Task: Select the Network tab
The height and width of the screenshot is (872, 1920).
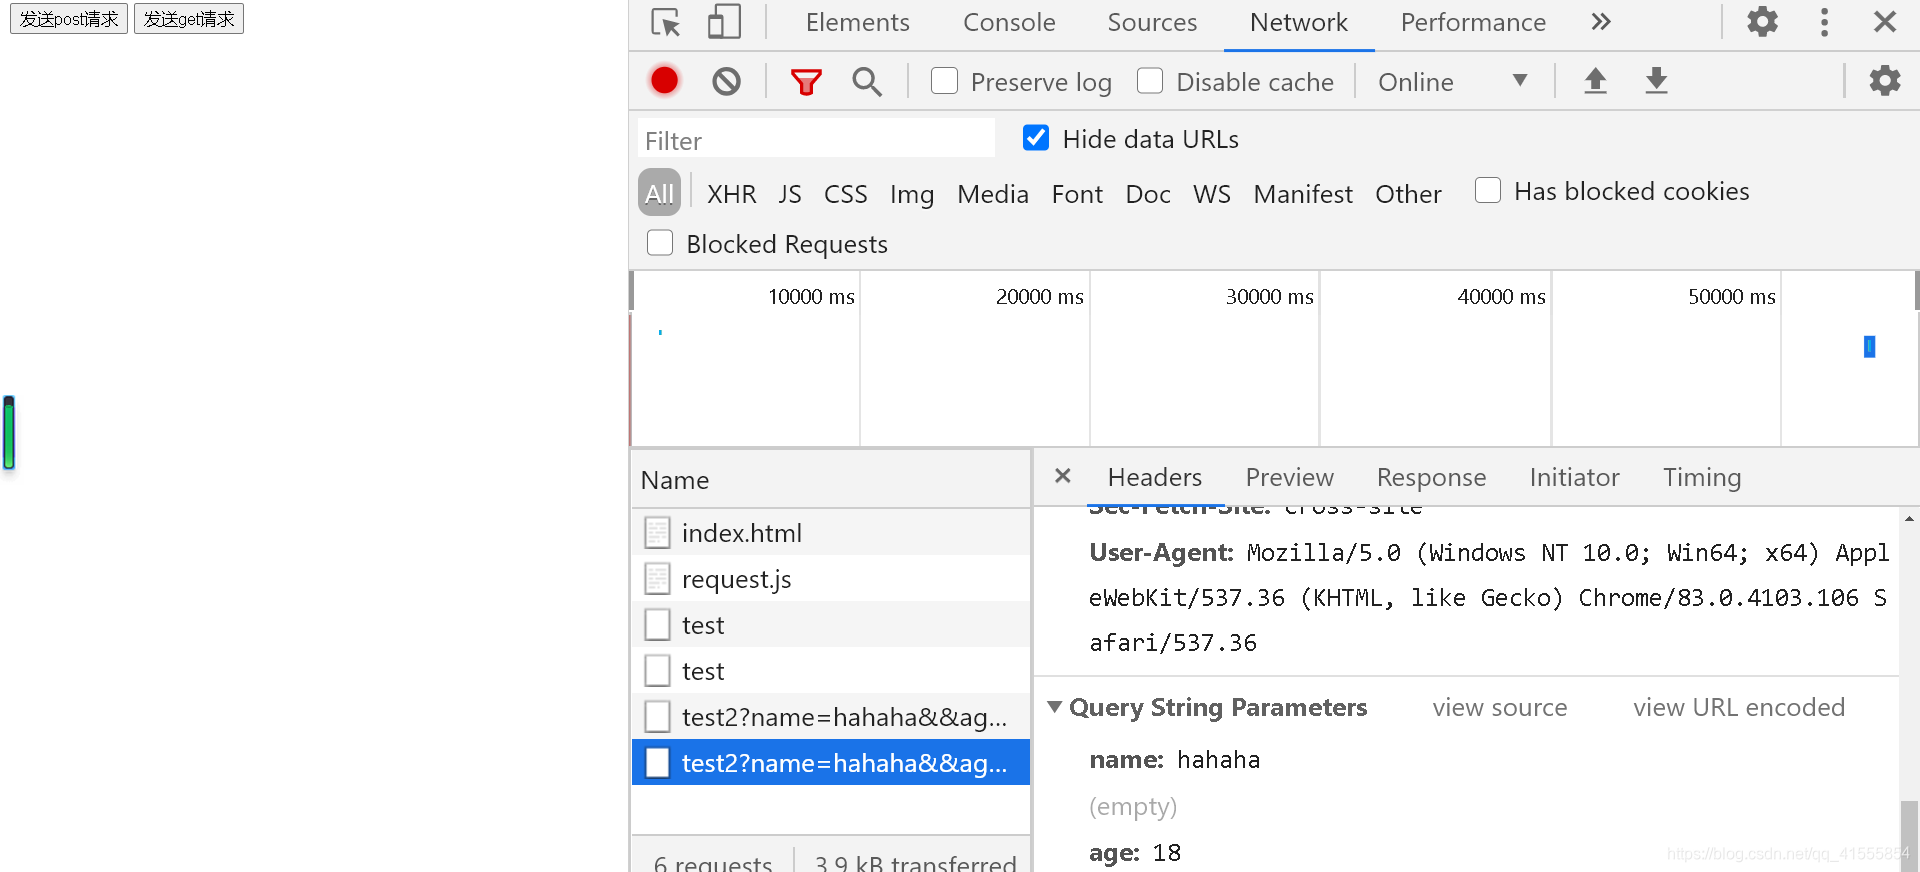Action: click(1299, 22)
